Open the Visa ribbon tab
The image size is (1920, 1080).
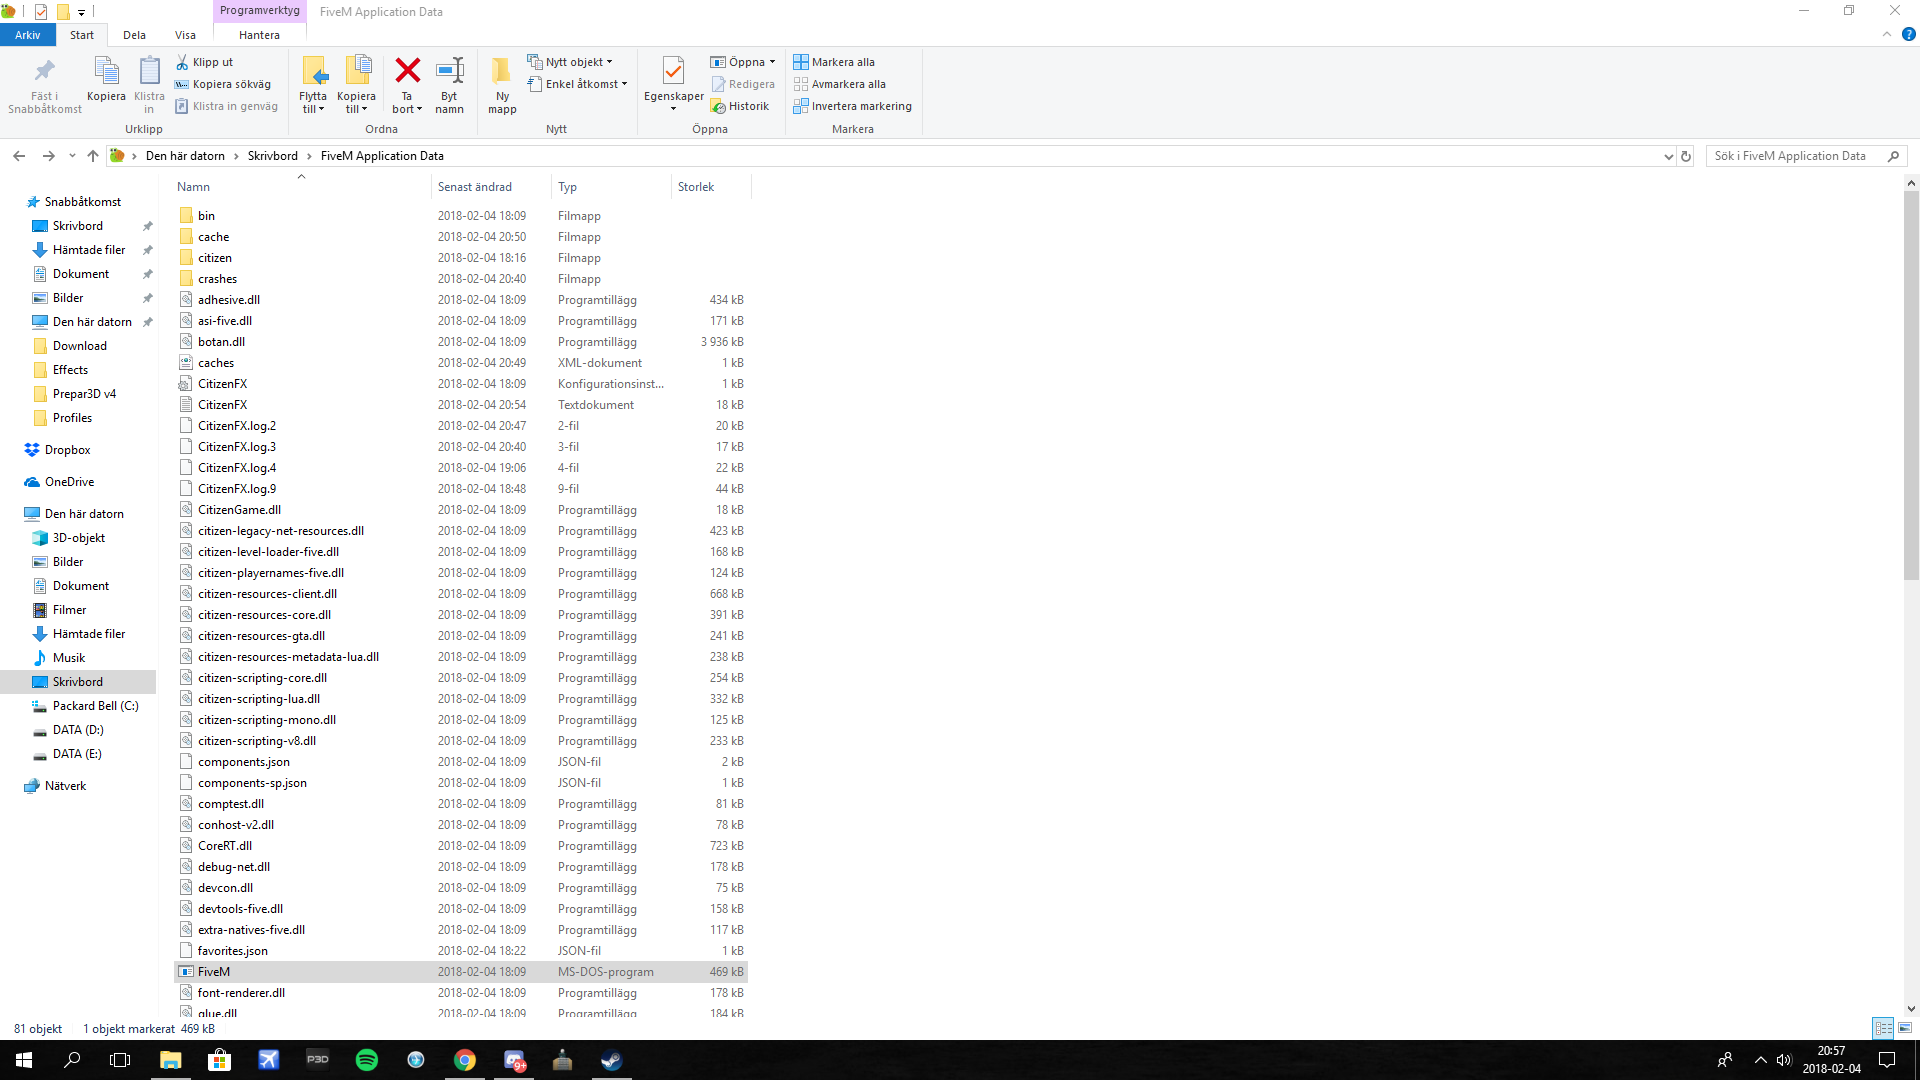(x=185, y=35)
